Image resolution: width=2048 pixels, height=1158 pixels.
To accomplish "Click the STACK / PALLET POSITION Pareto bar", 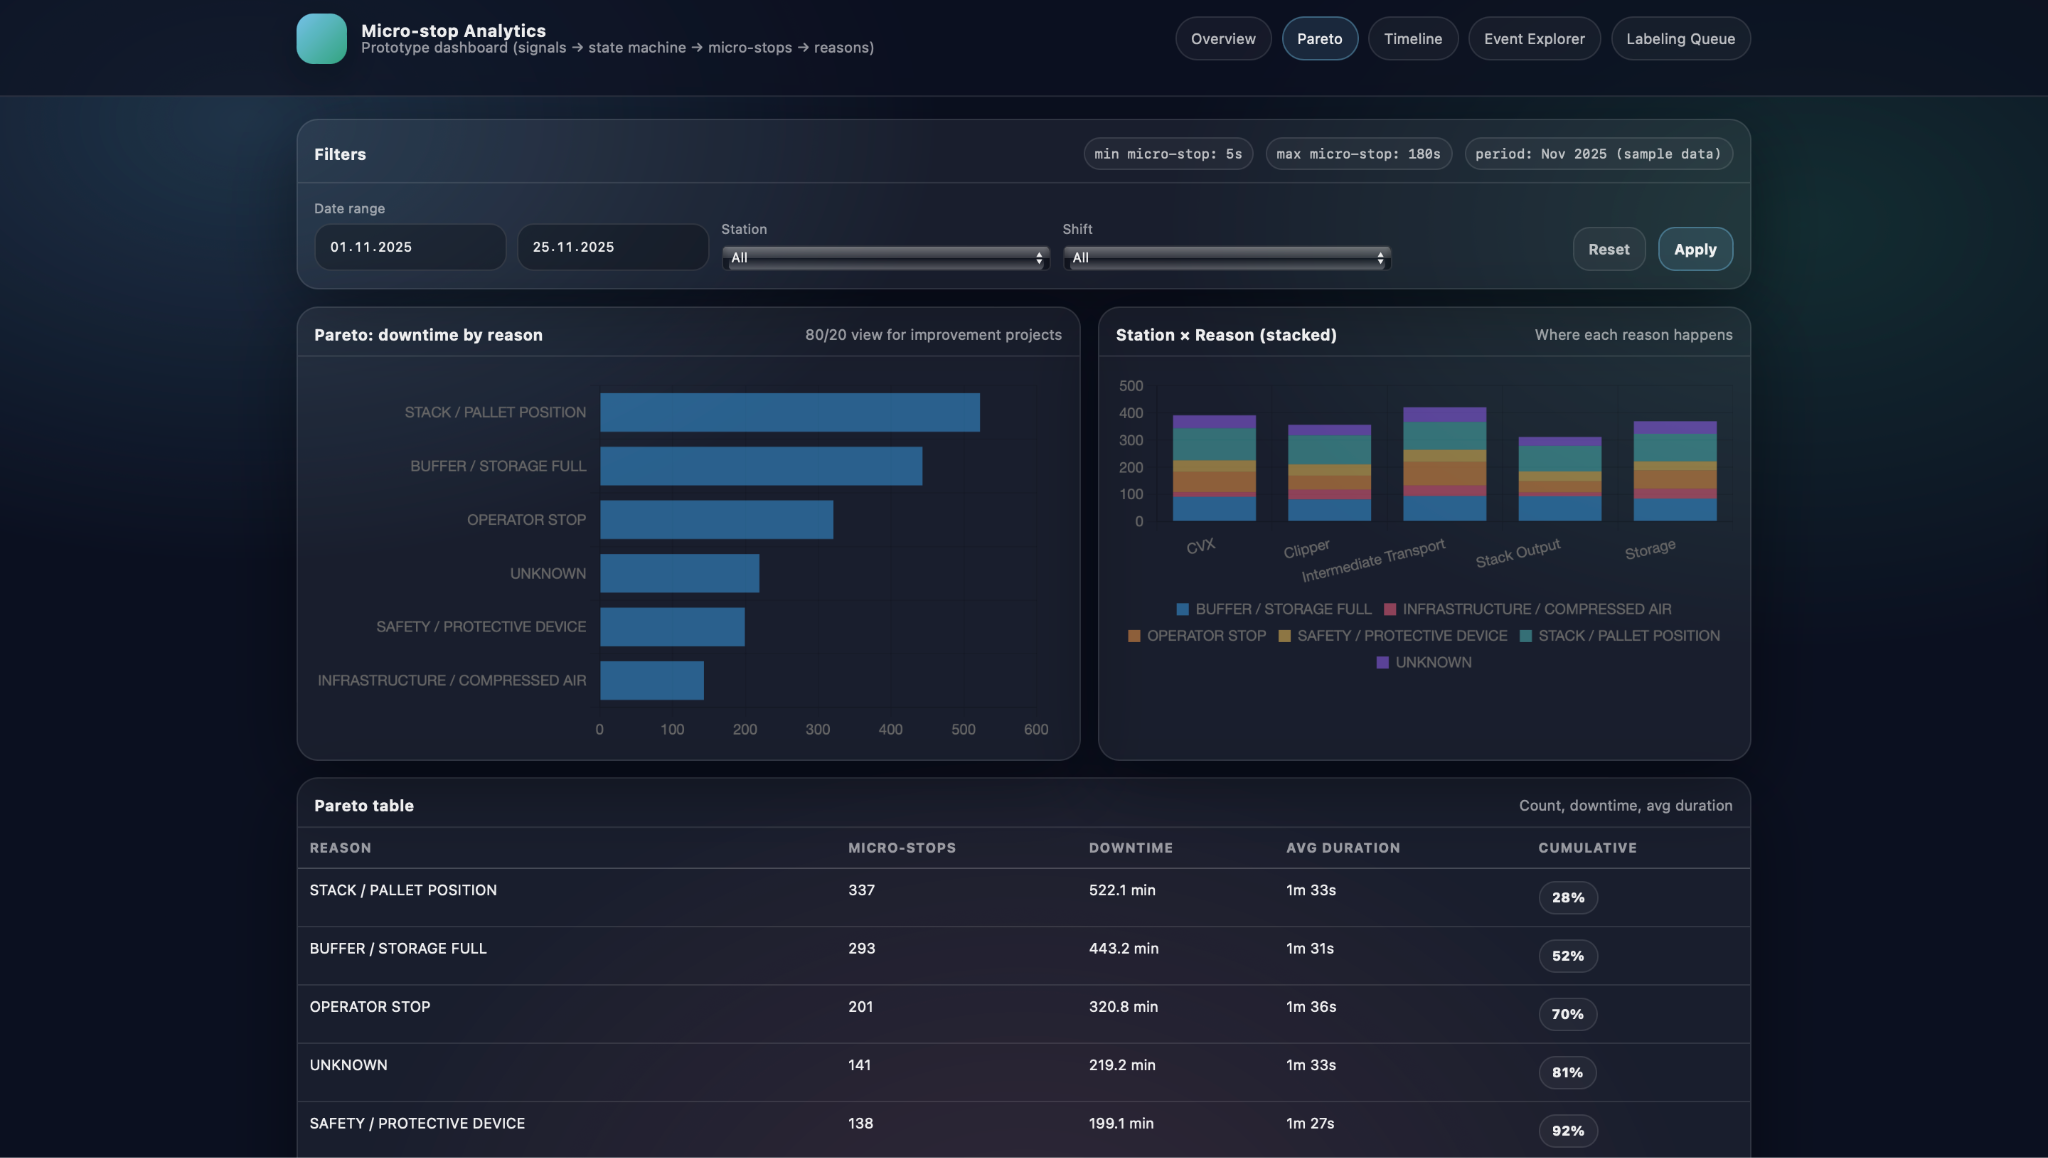I will 789,413.
